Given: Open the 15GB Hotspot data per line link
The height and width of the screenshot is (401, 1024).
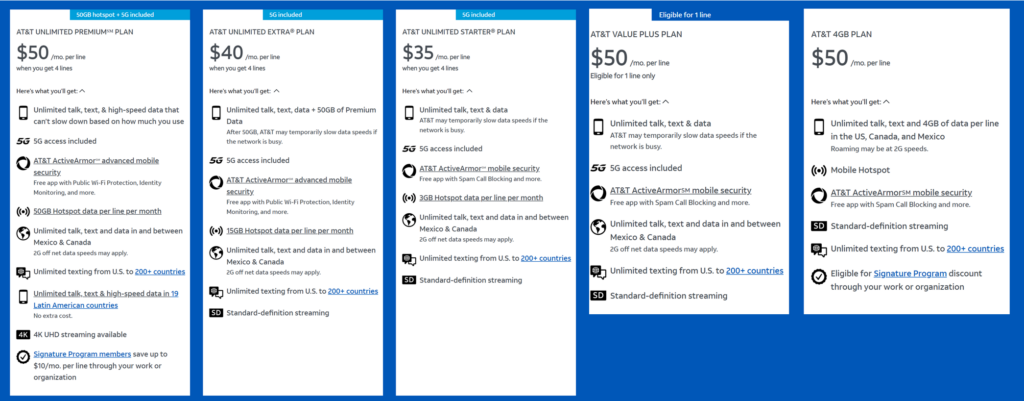Looking at the screenshot, I should 290,231.
